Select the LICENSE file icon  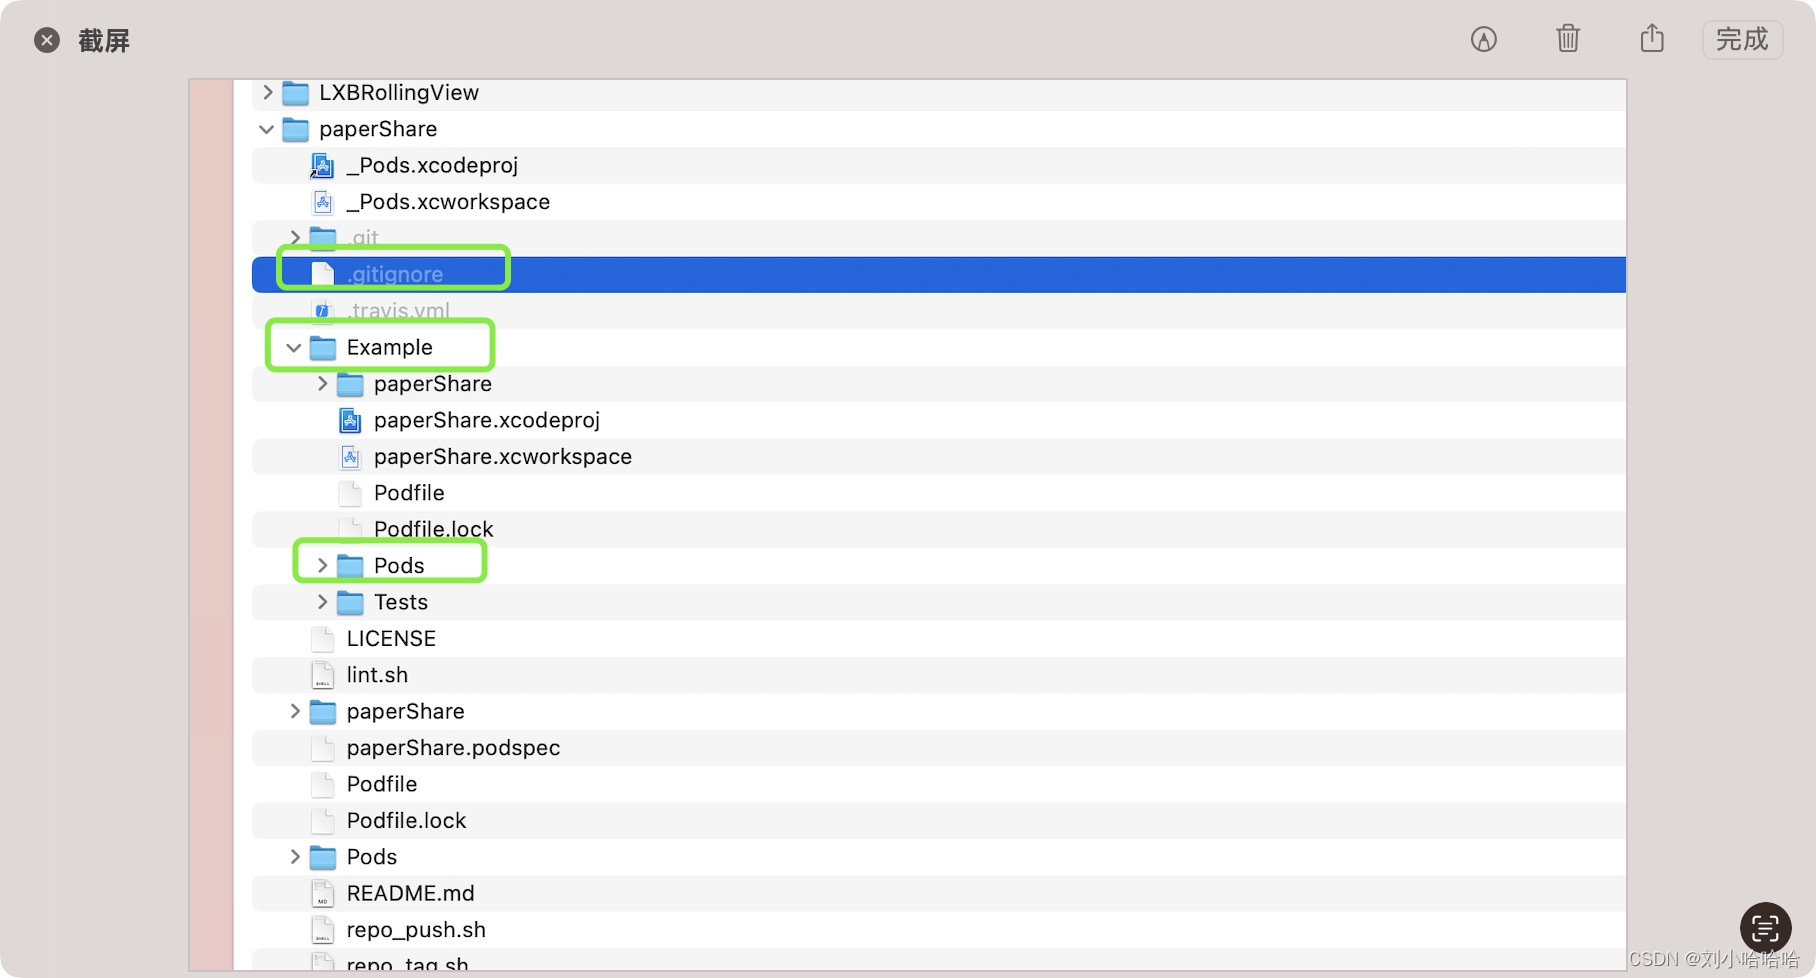point(322,639)
